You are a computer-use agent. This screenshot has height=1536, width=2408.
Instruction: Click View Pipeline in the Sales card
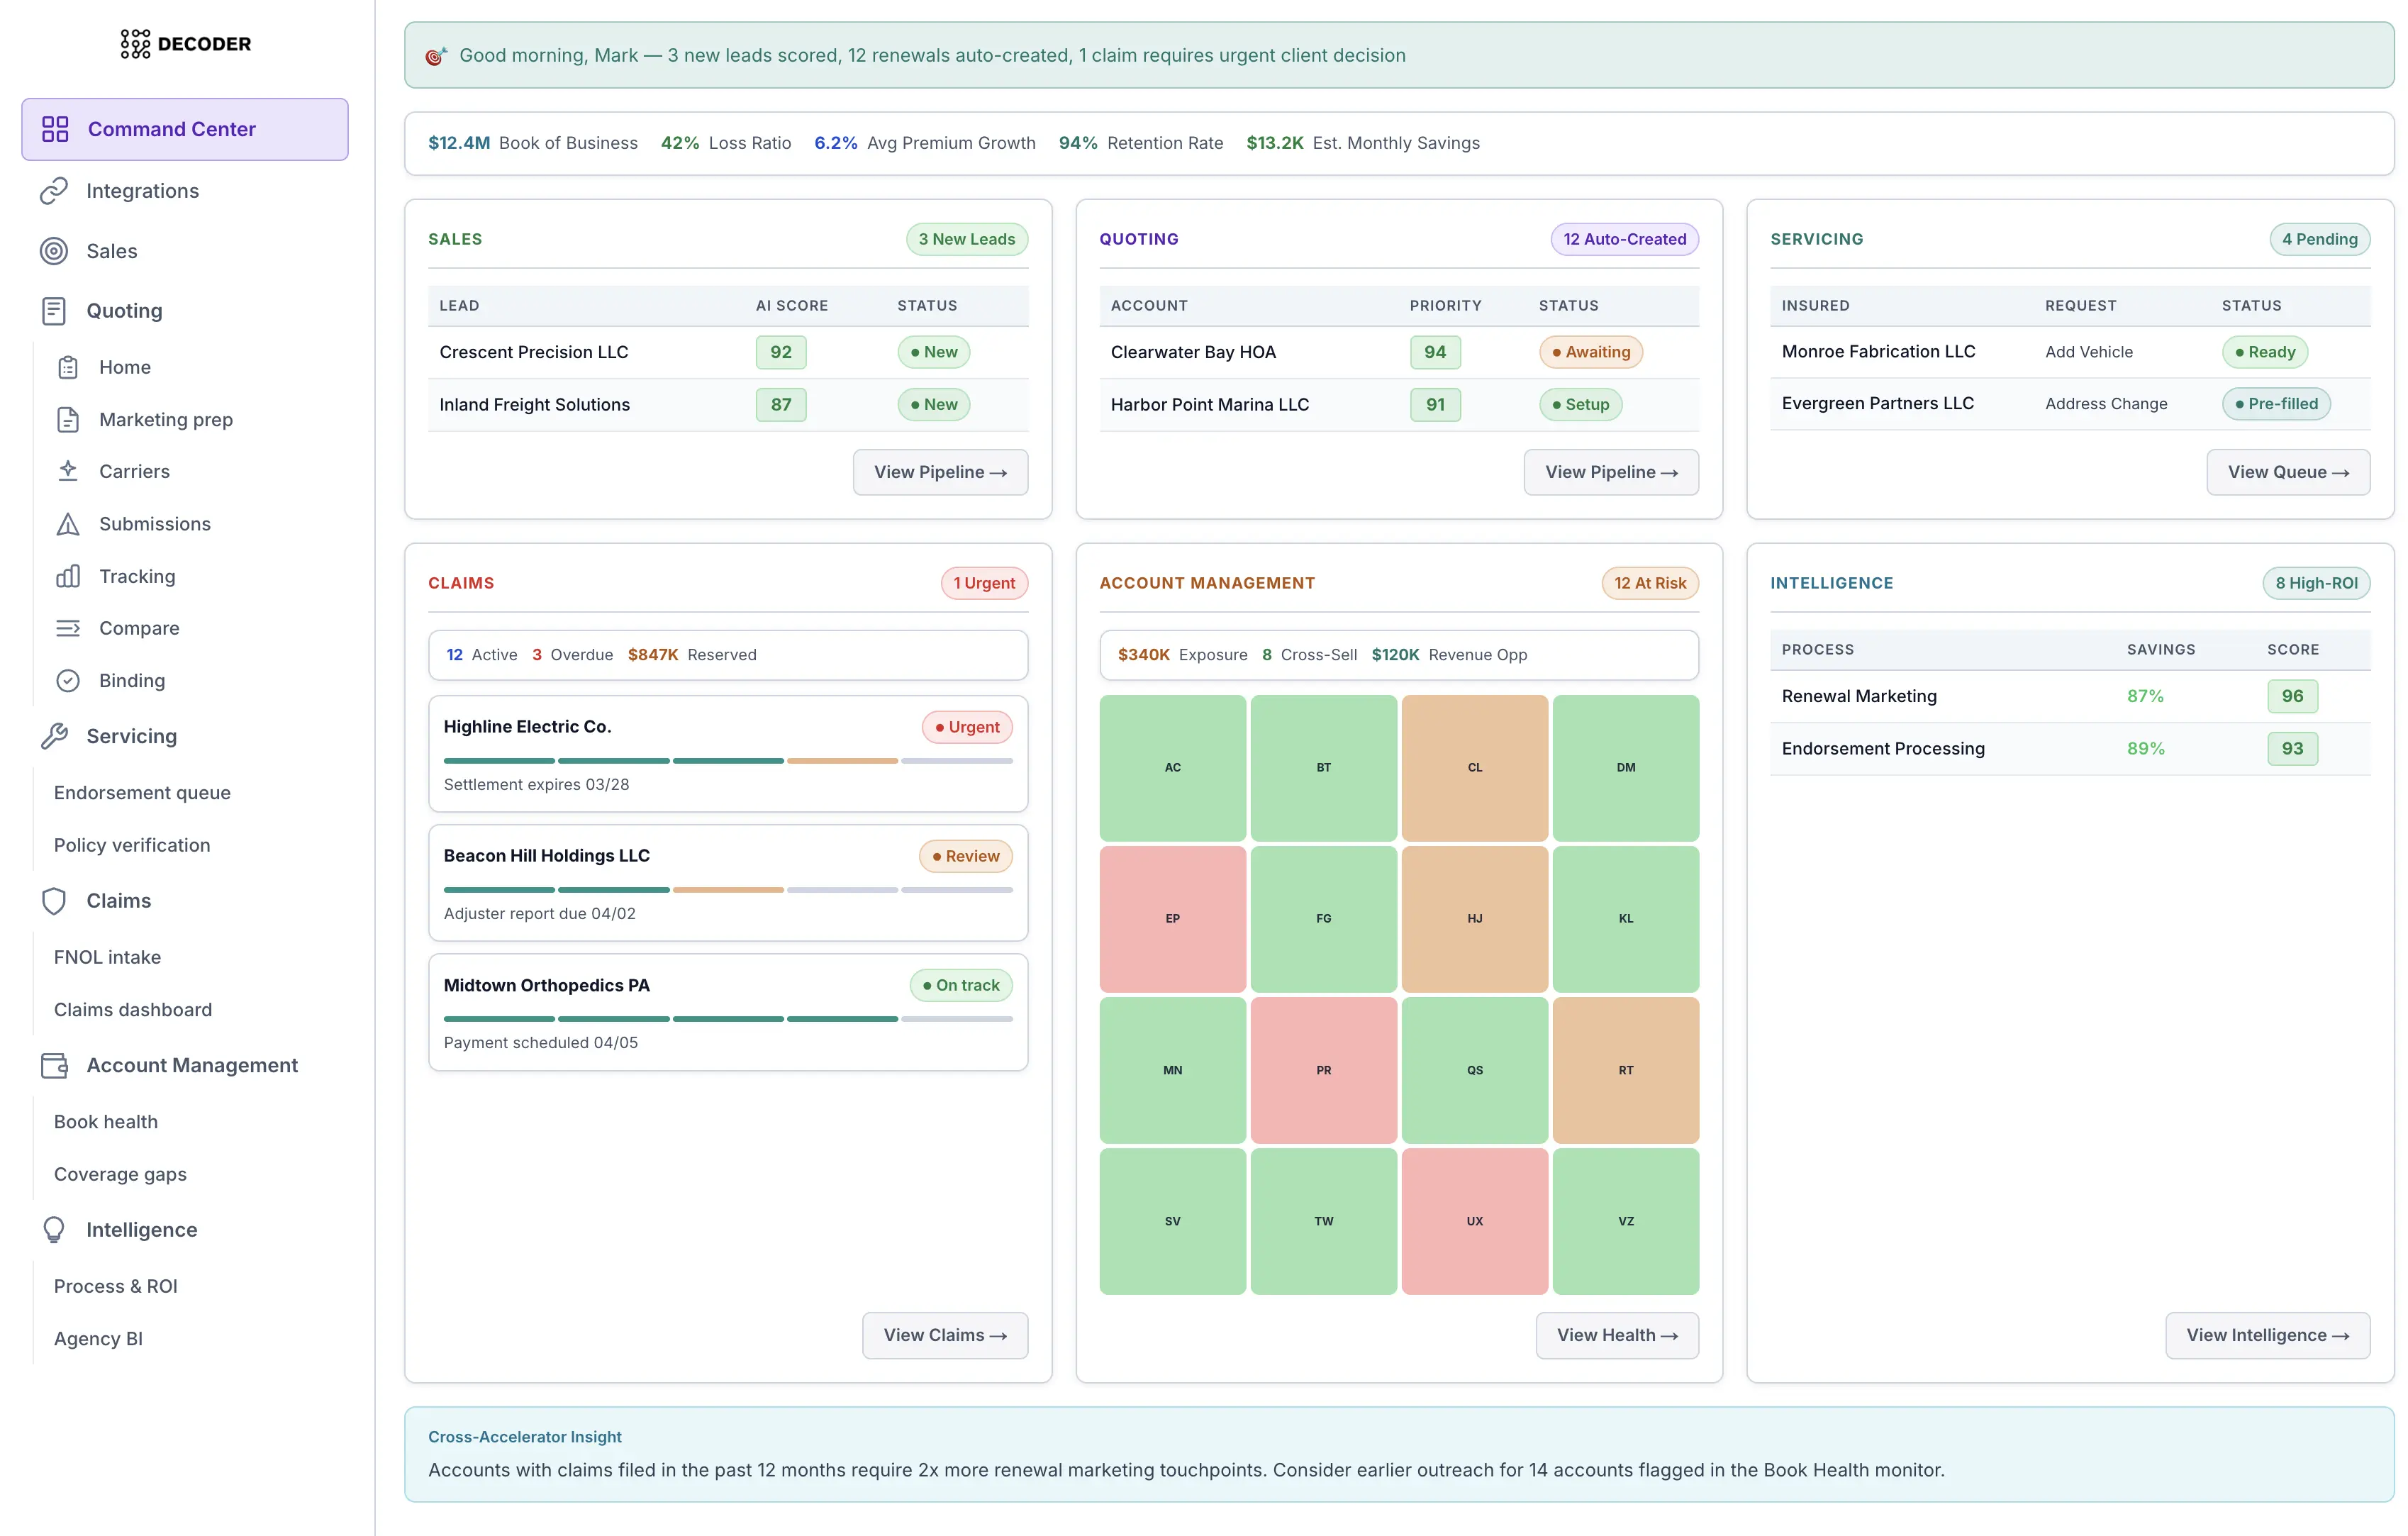940,471
